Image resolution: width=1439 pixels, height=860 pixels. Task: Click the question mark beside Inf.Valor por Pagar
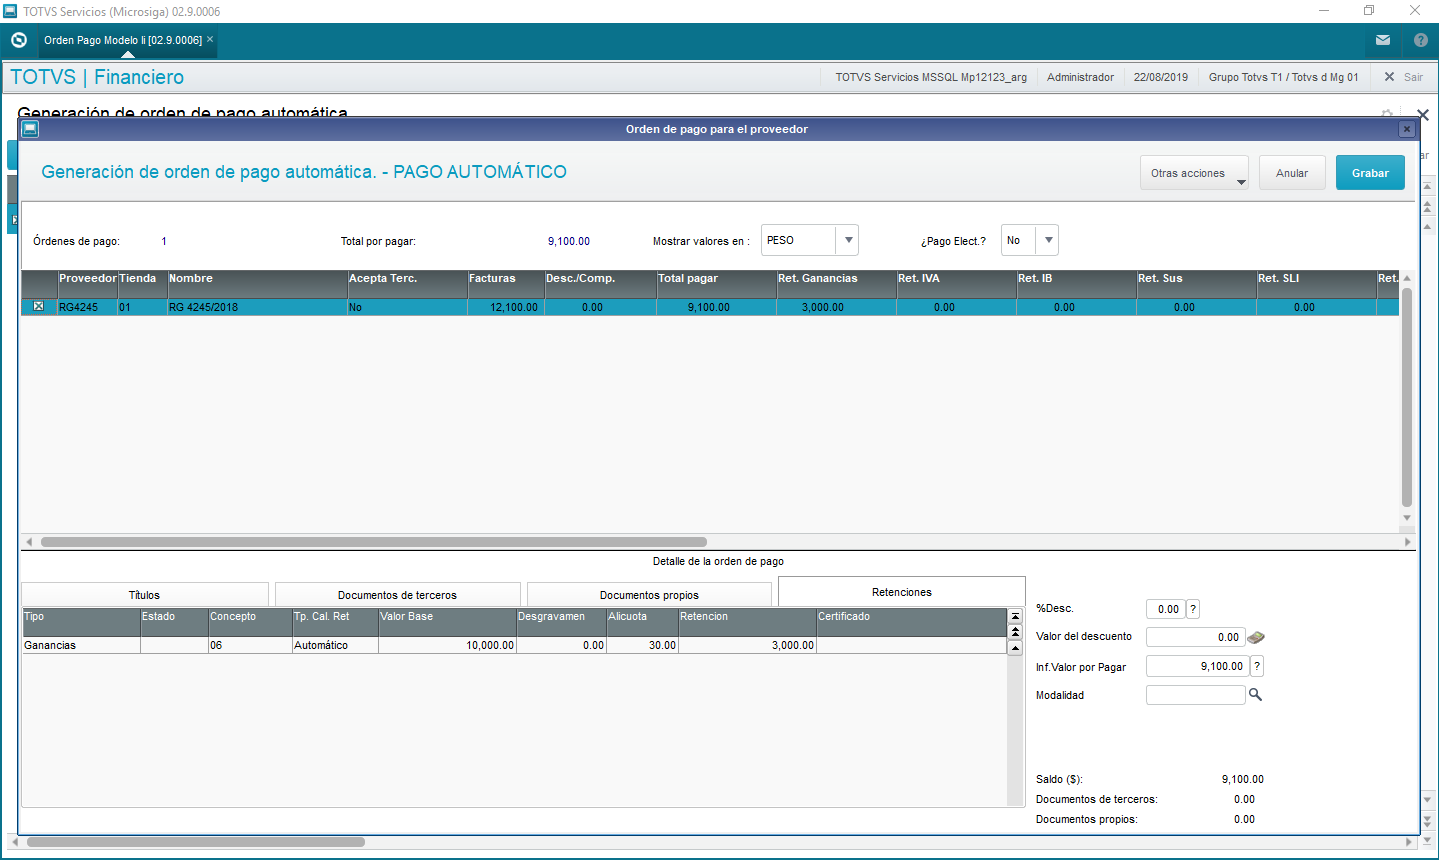(1257, 666)
